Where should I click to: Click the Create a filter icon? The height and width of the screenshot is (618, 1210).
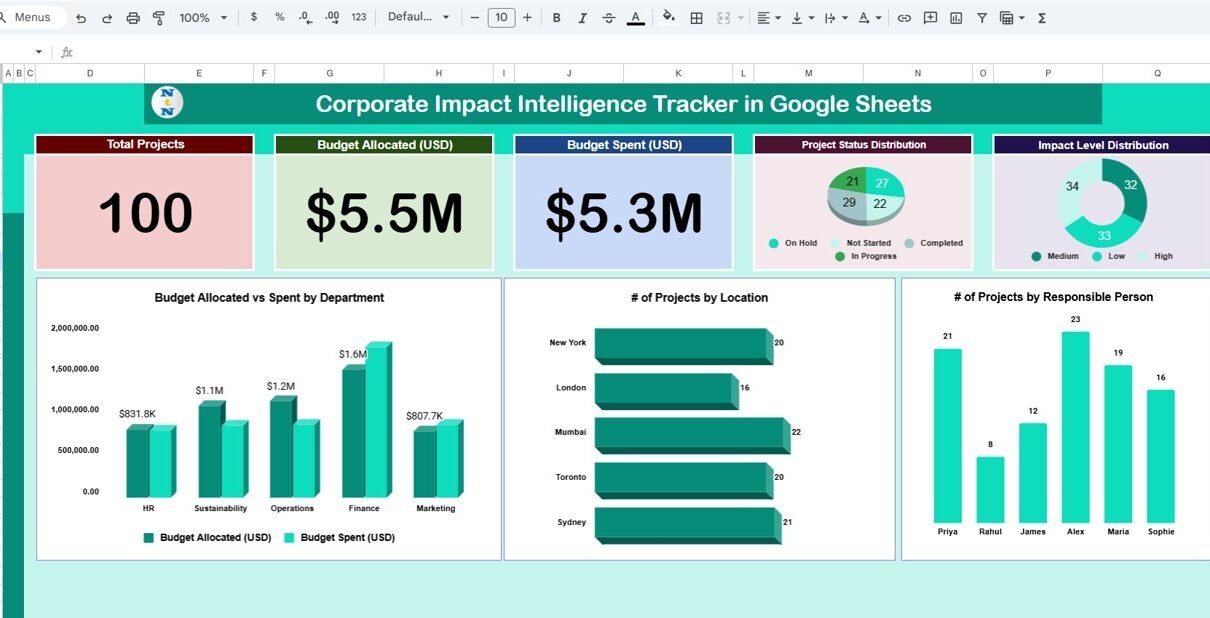pos(982,18)
